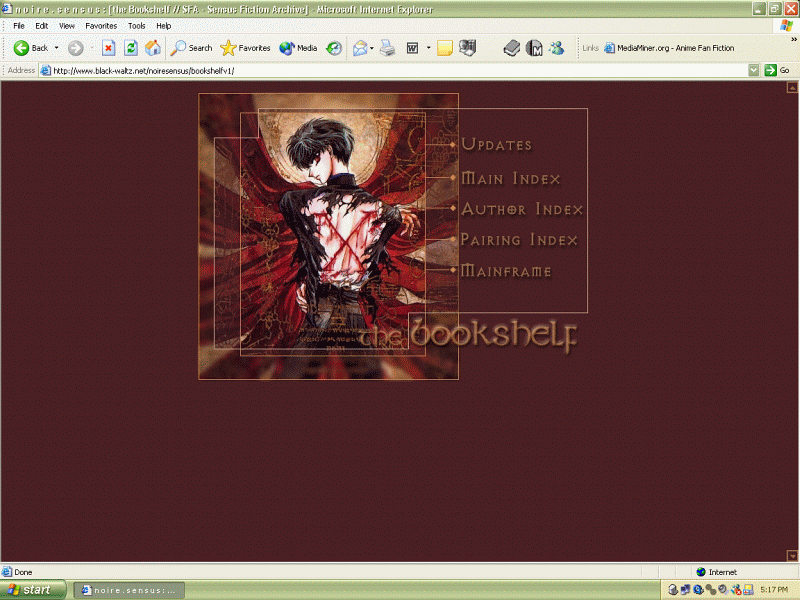Open the Author Index link

pyautogui.click(x=521, y=210)
